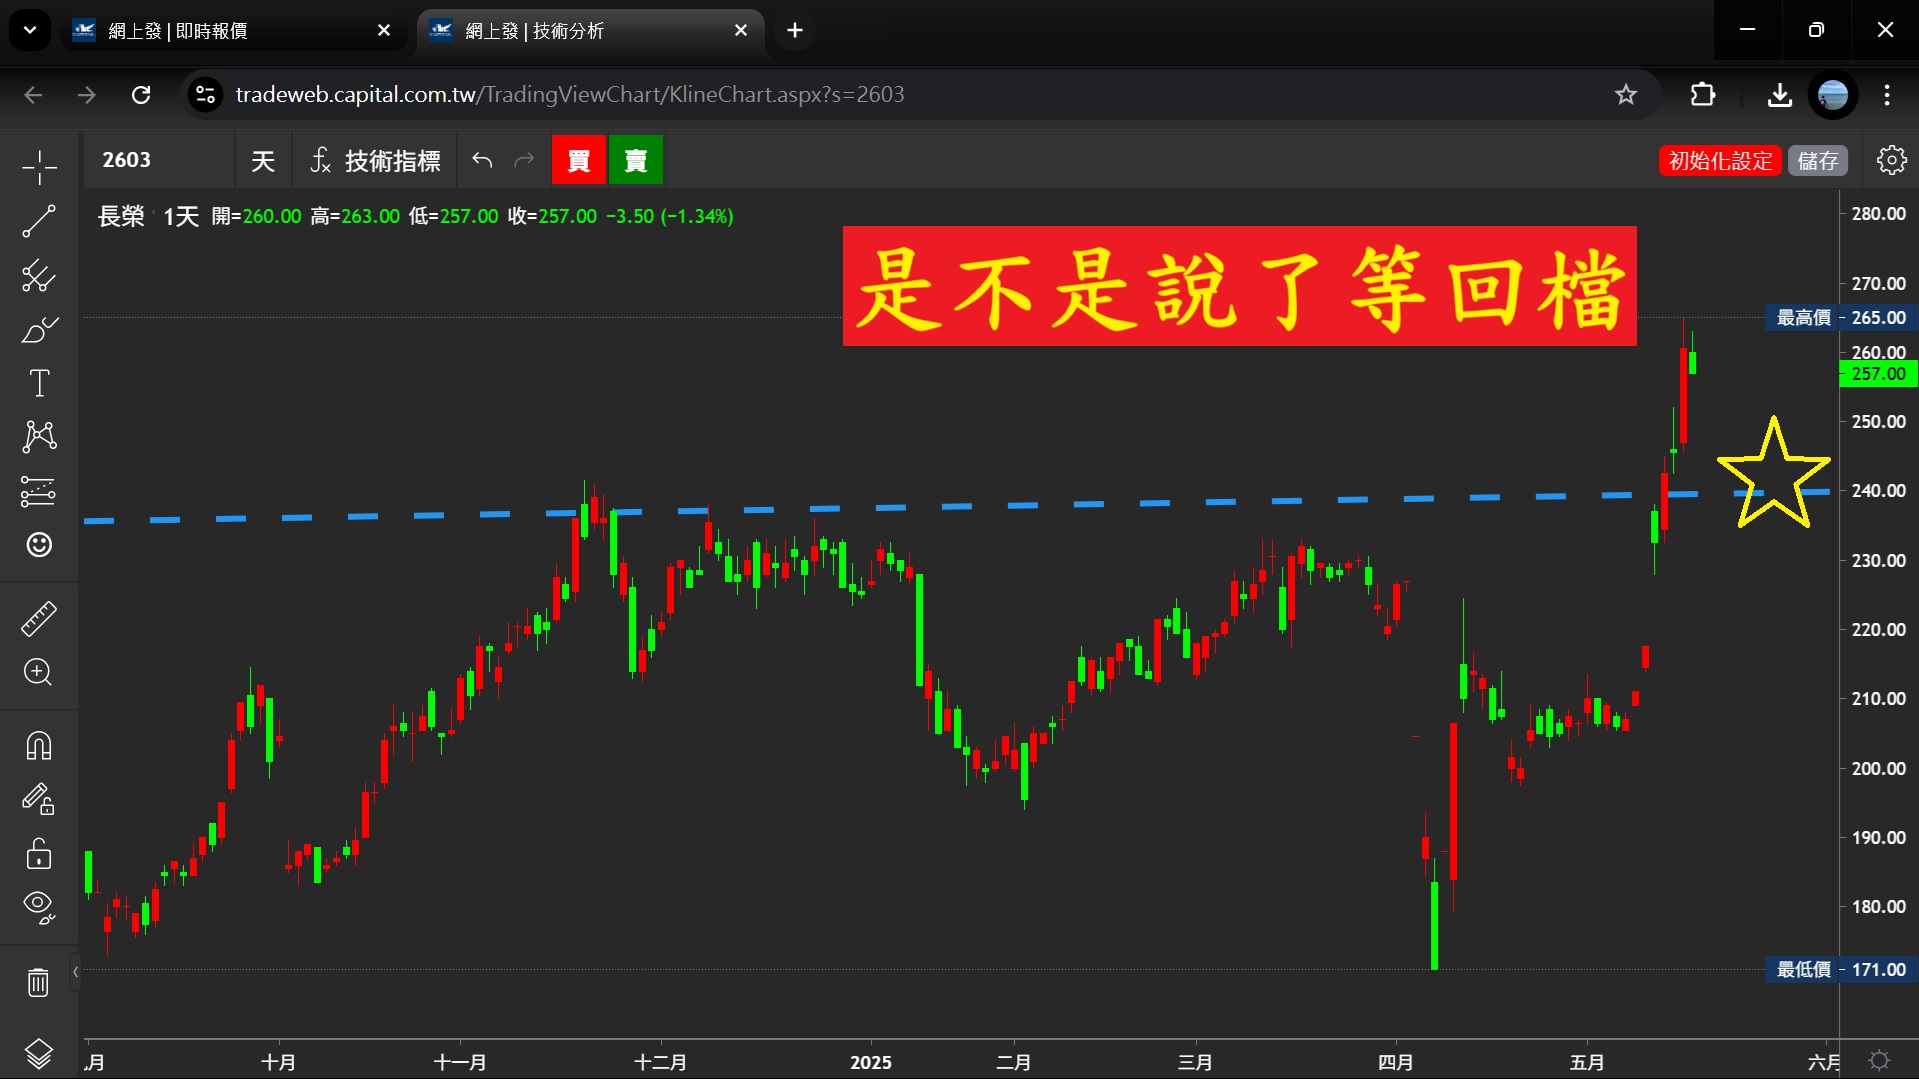This screenshot has height=1079, width=1919.
Task: Select the brush drawing tool
Action: [x=39, y=329]
